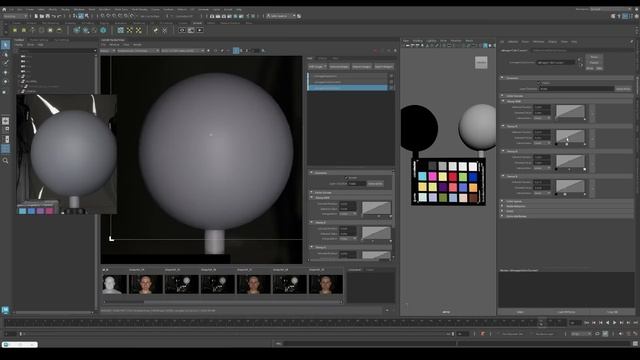Click the Open Scene folder icon
640x360 pixels.
(42, 16)
